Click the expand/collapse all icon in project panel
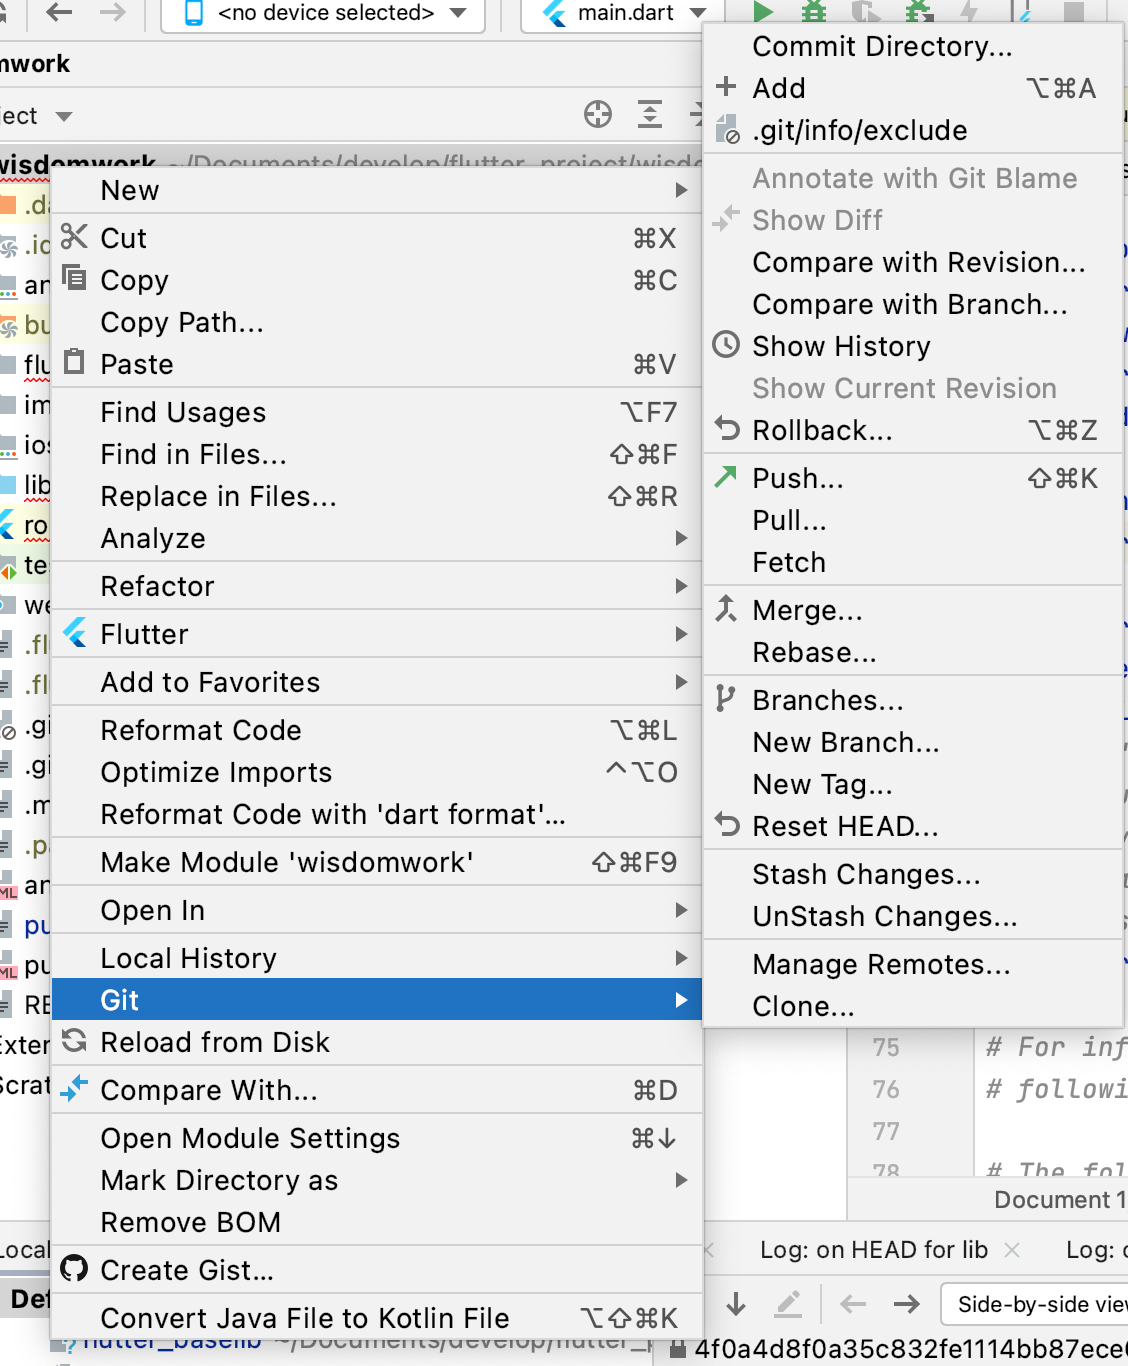The height and width of the screenshot is (1366, 1128). coord(650,115)
